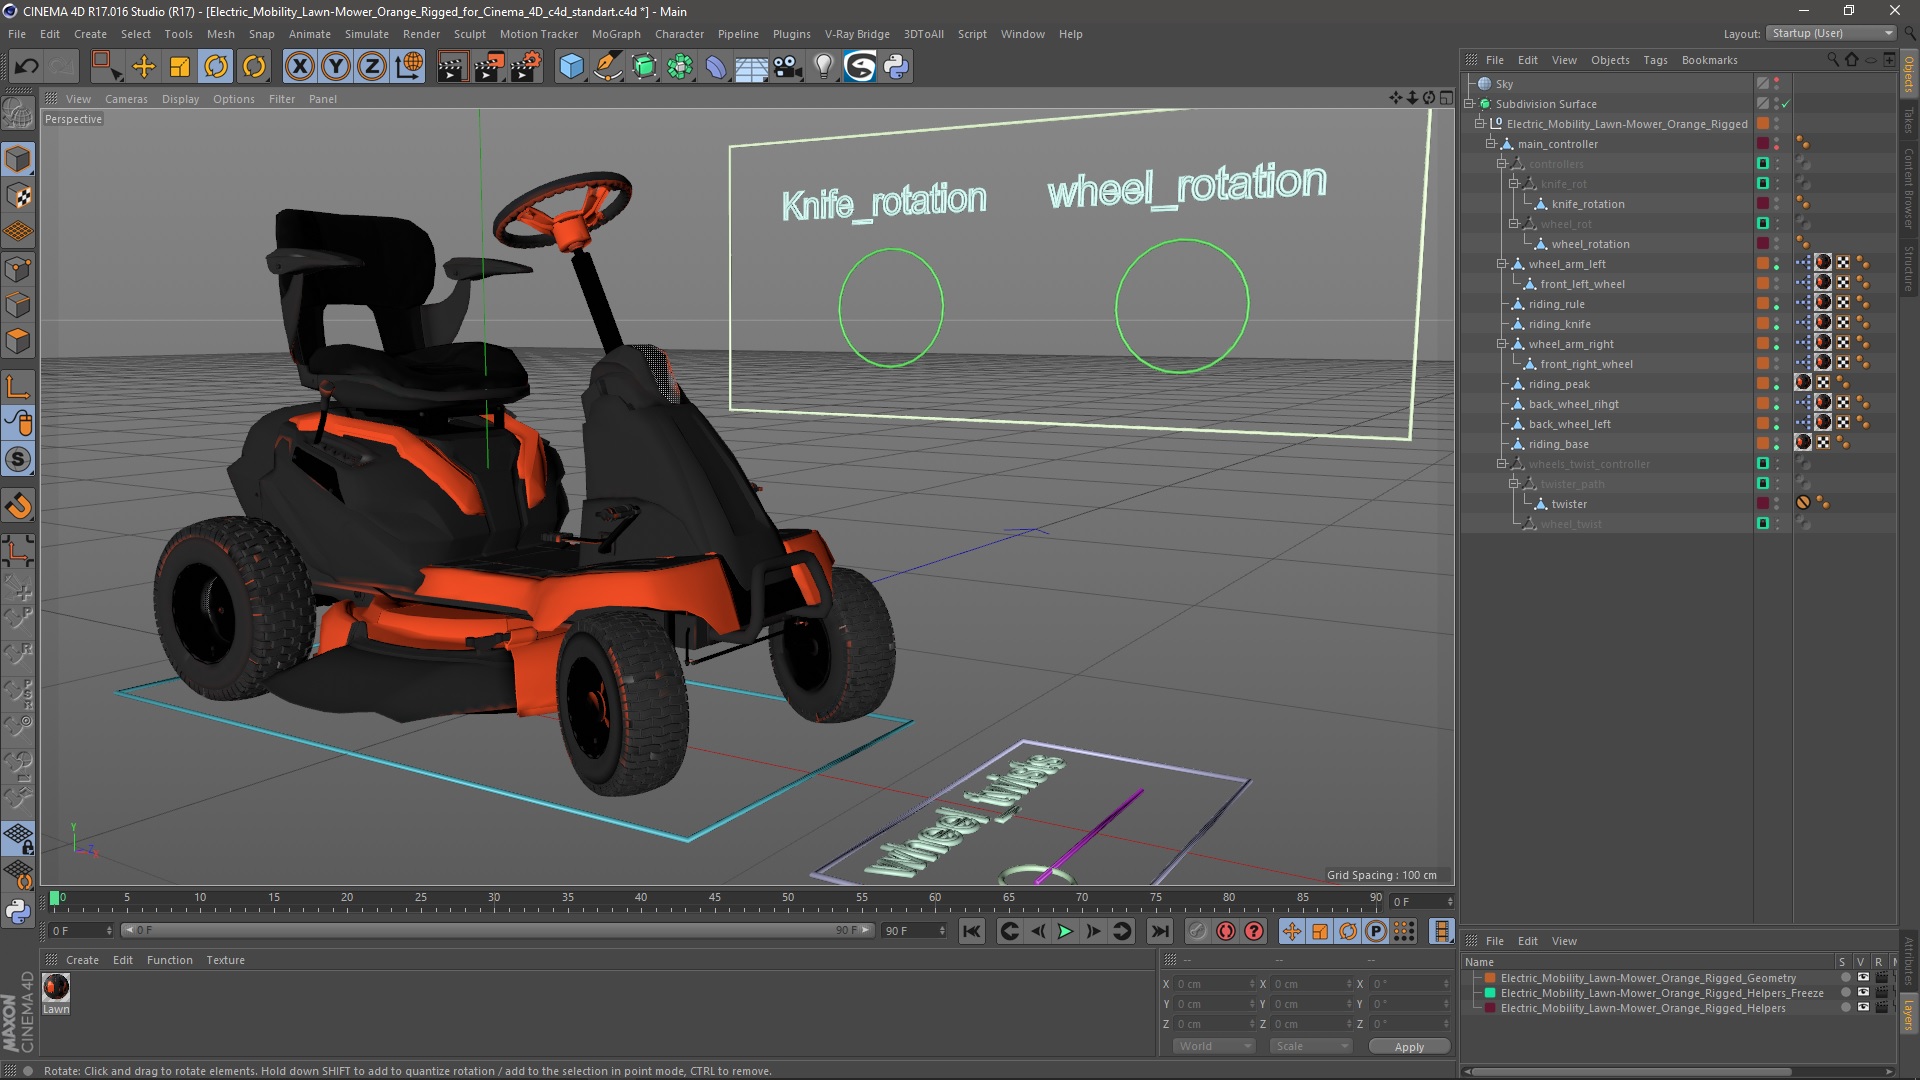
Task: Select the knife_rotation object
Action: 1587,204
